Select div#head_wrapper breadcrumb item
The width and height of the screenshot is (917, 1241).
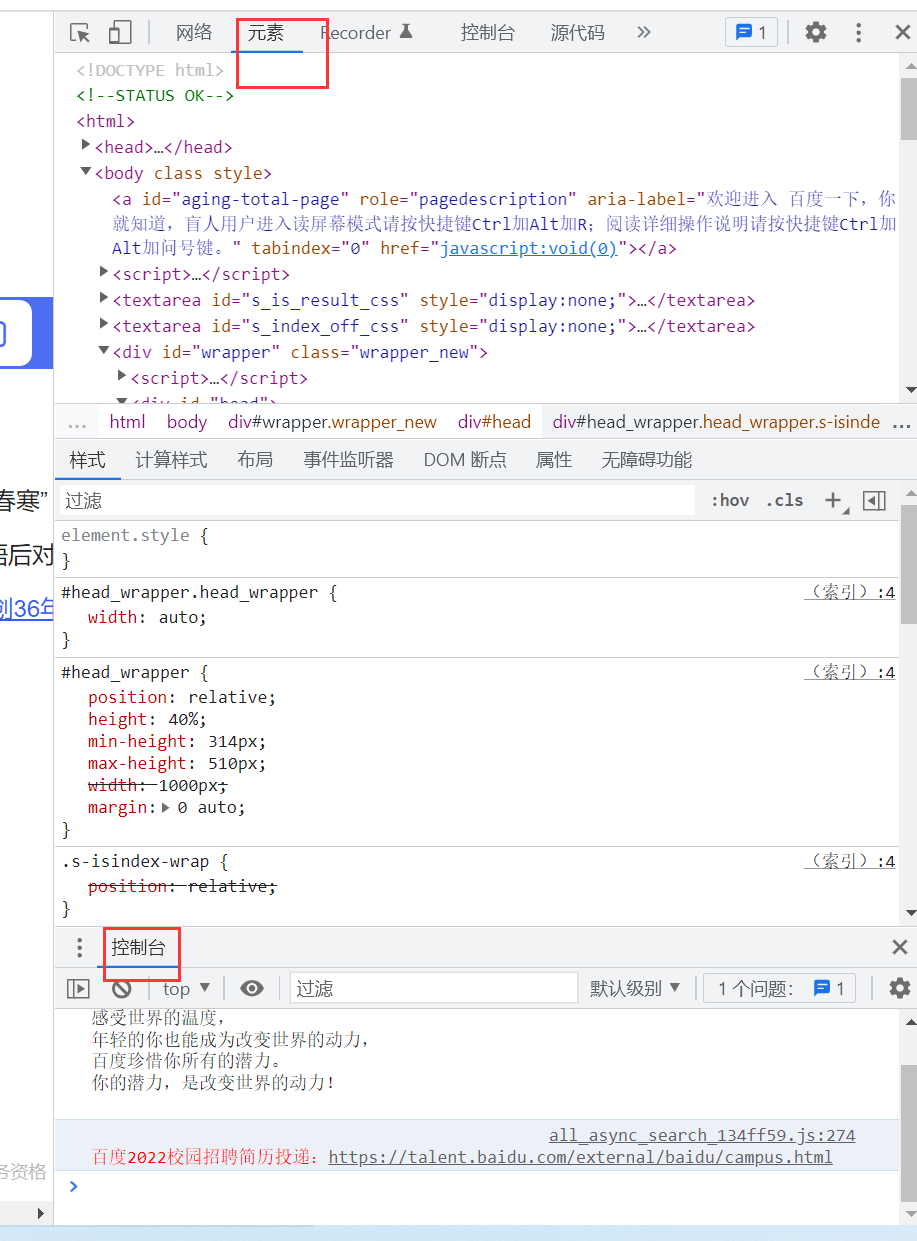coord(716,422)
